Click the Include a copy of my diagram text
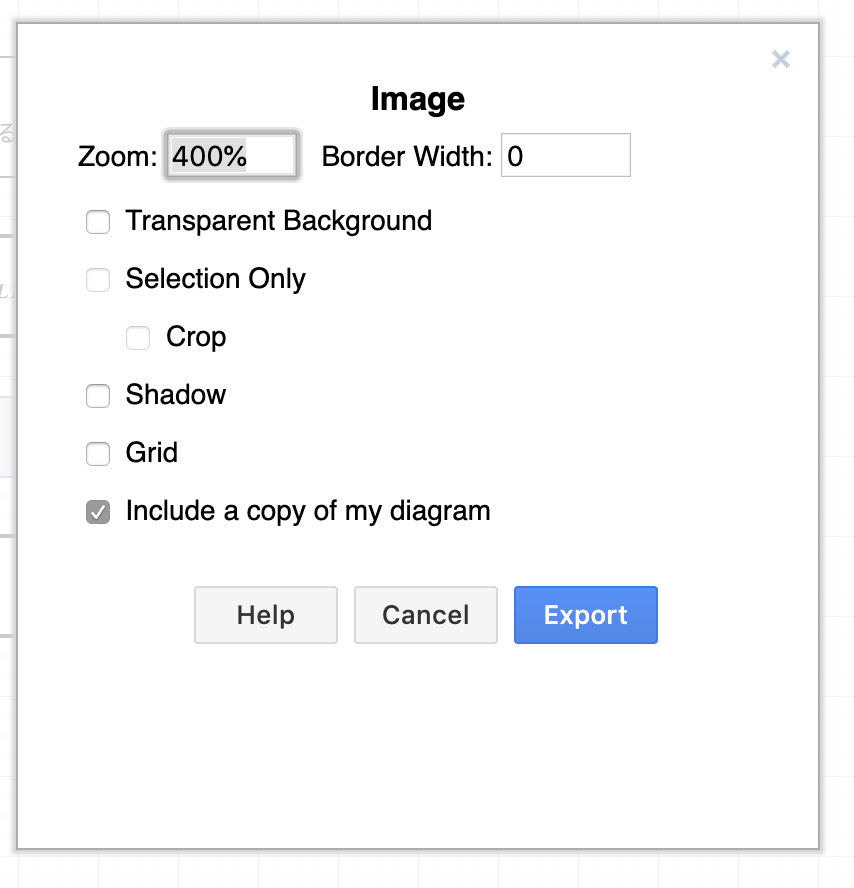The height and width of the screenshot is (888, 854). pos(308,511)
